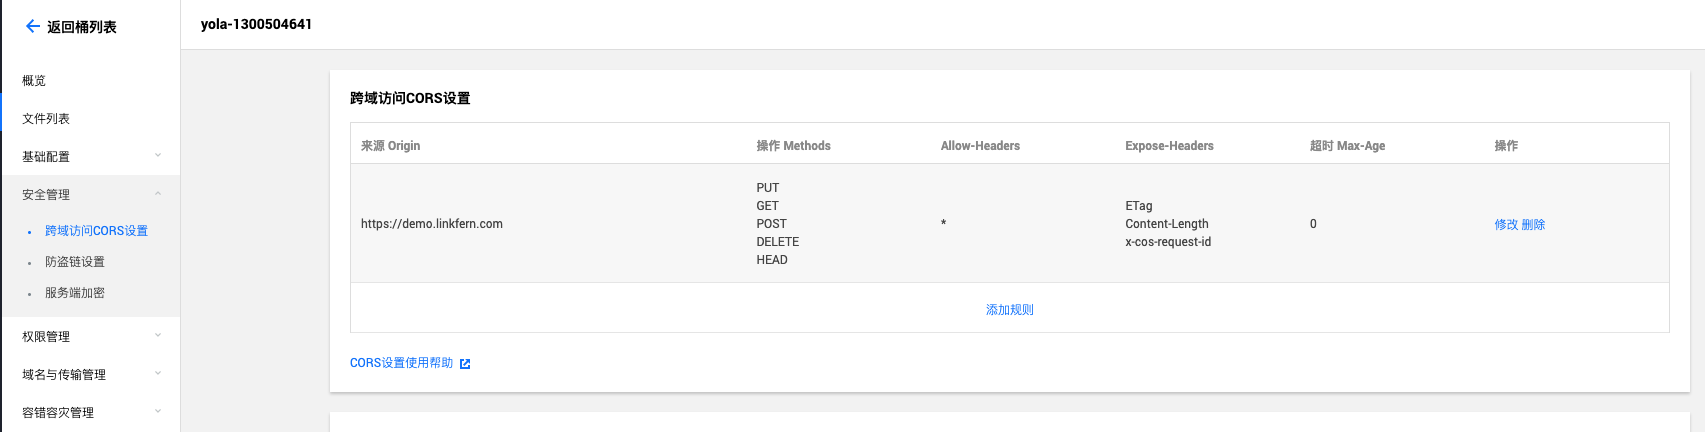Screen dimensions: 1705x432
Task: Click the back arrow icon
Action: click(32, 27)
